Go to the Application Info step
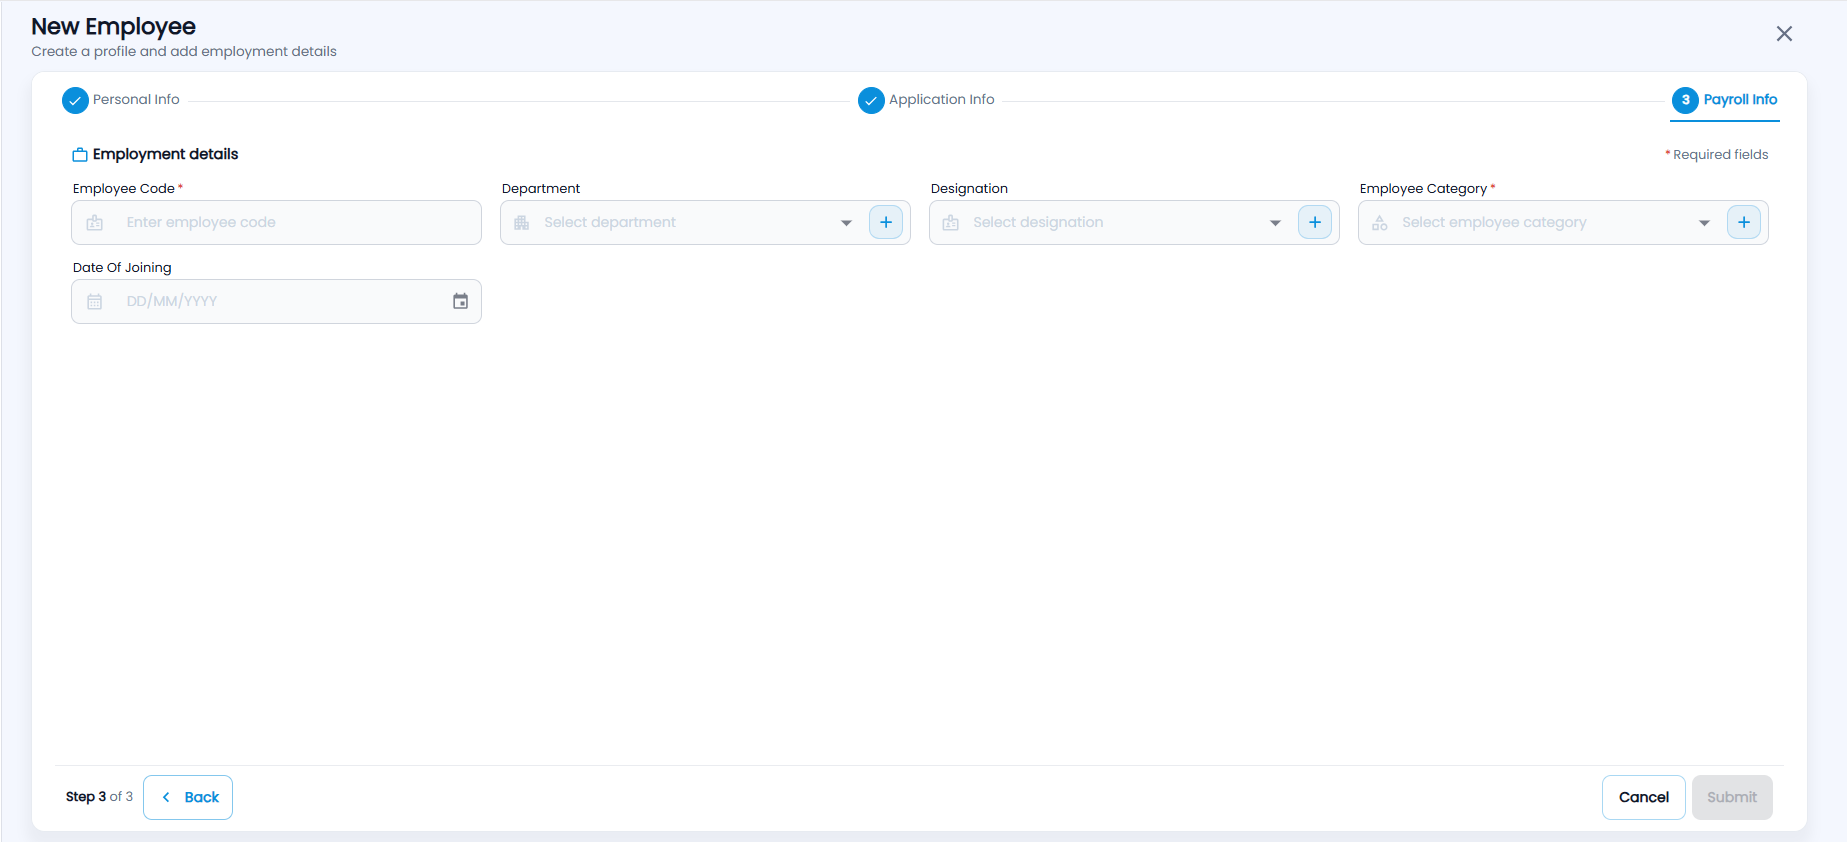The height and width of the screenshot is (842, 1847). coord(927,100)
